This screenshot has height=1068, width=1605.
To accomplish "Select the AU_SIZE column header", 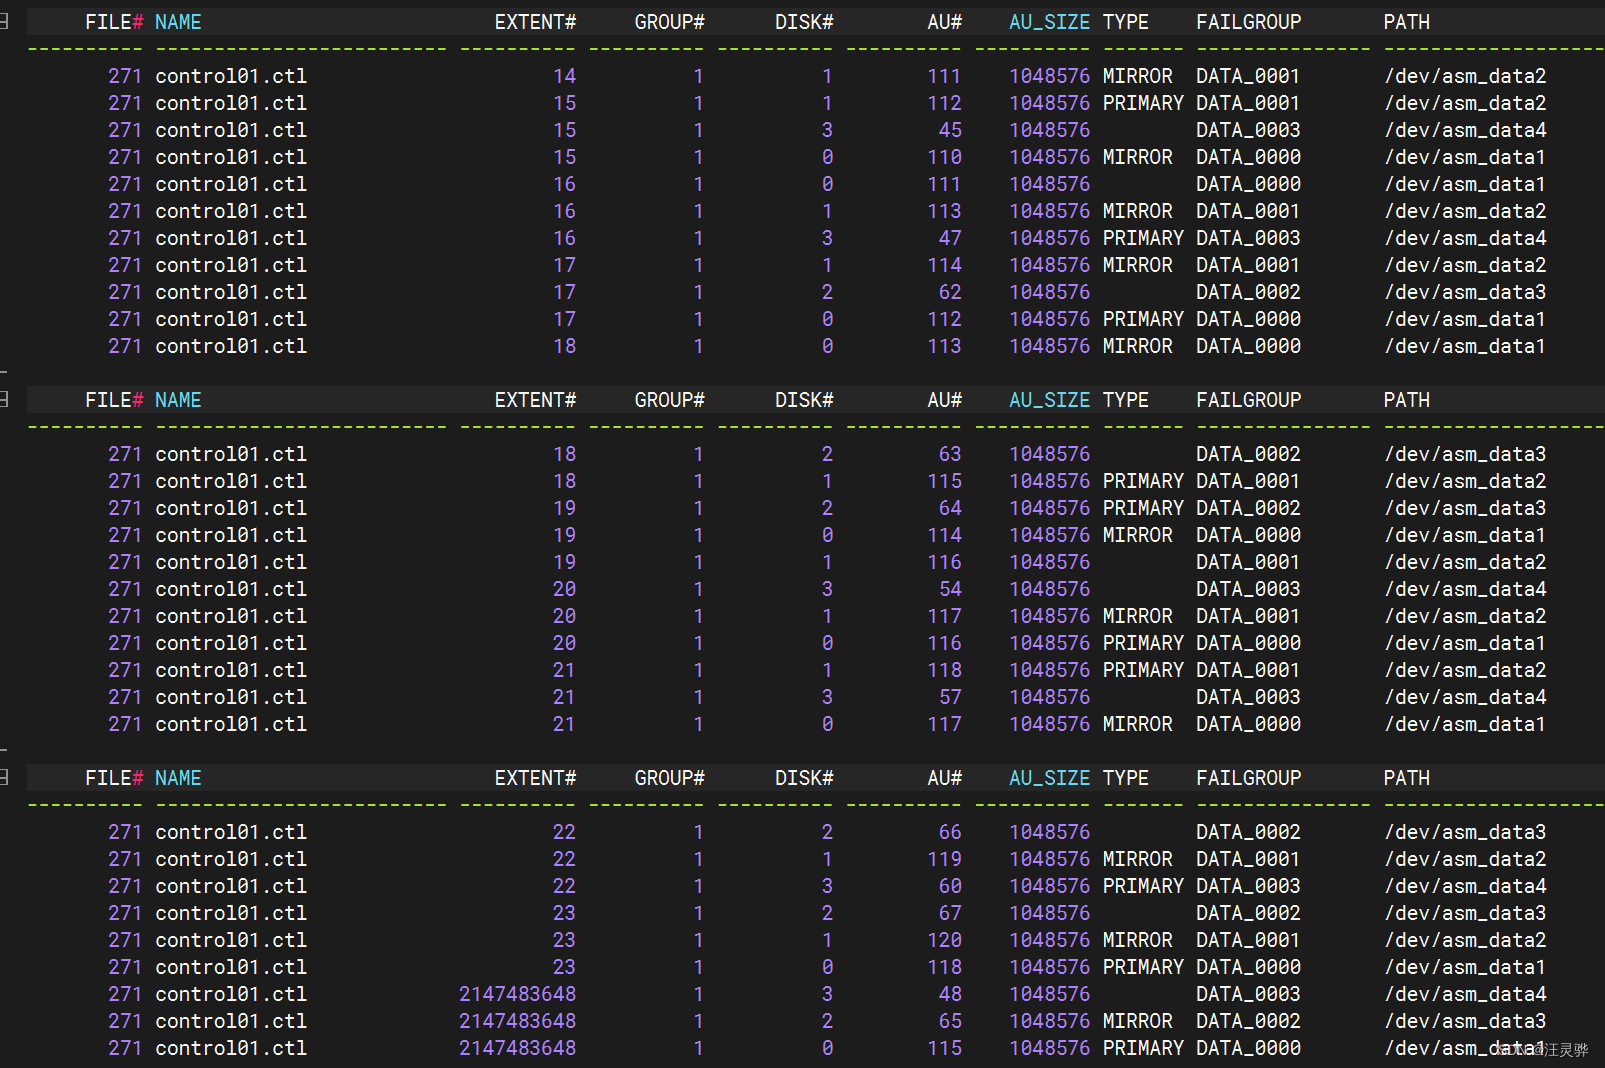I will coord(1049,21).
